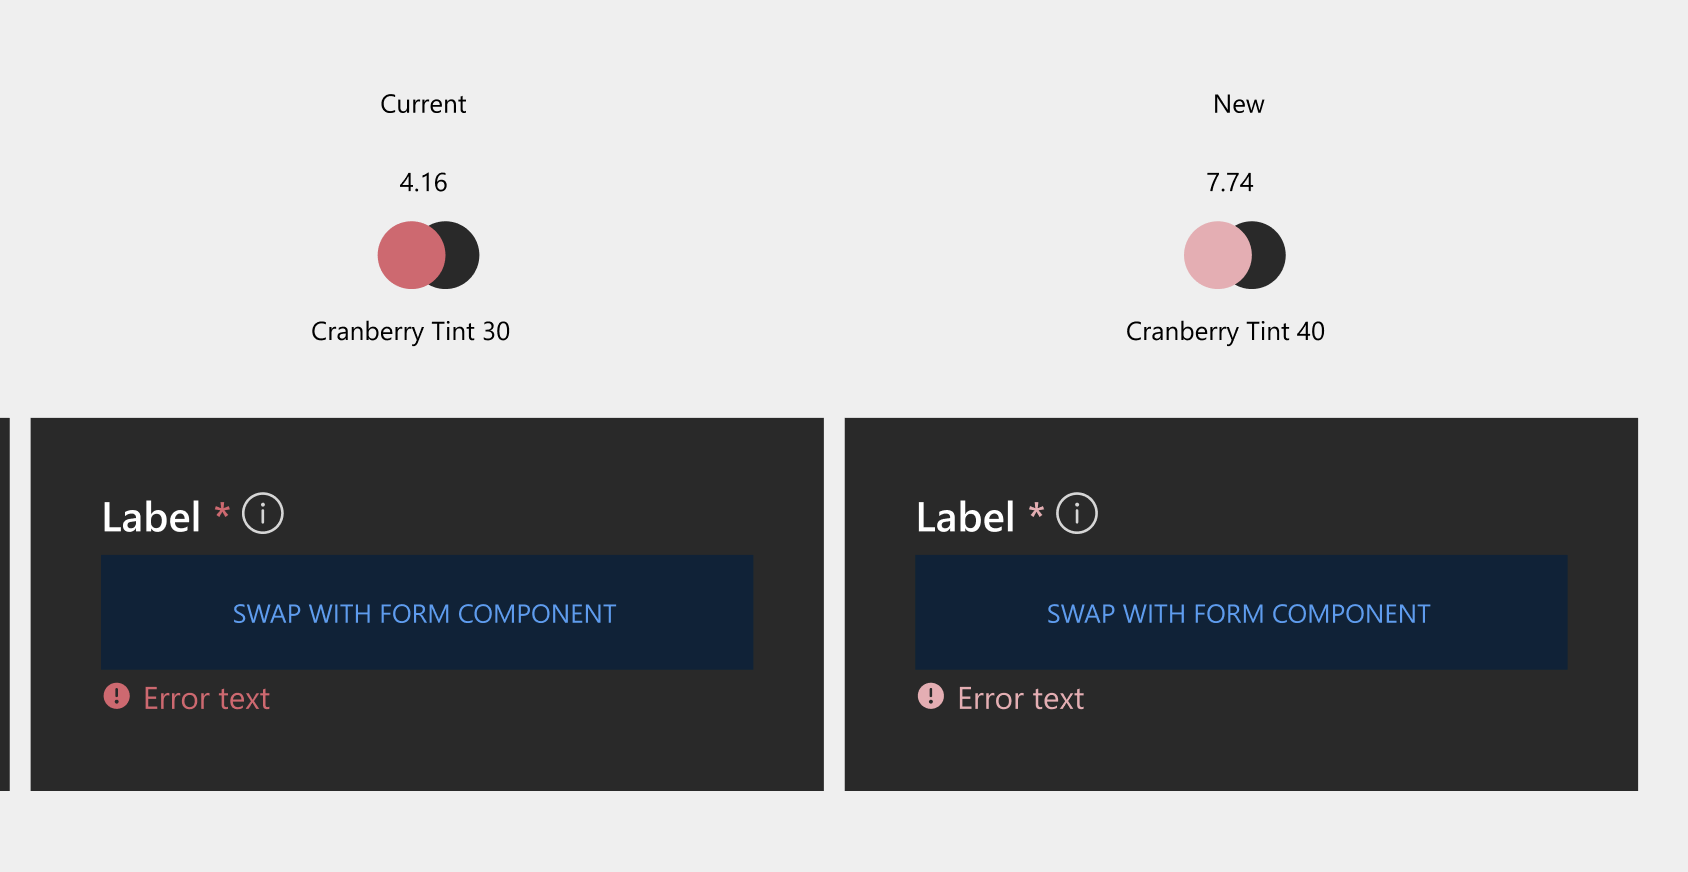Click the error exclamation icon in the Current card

116,697
